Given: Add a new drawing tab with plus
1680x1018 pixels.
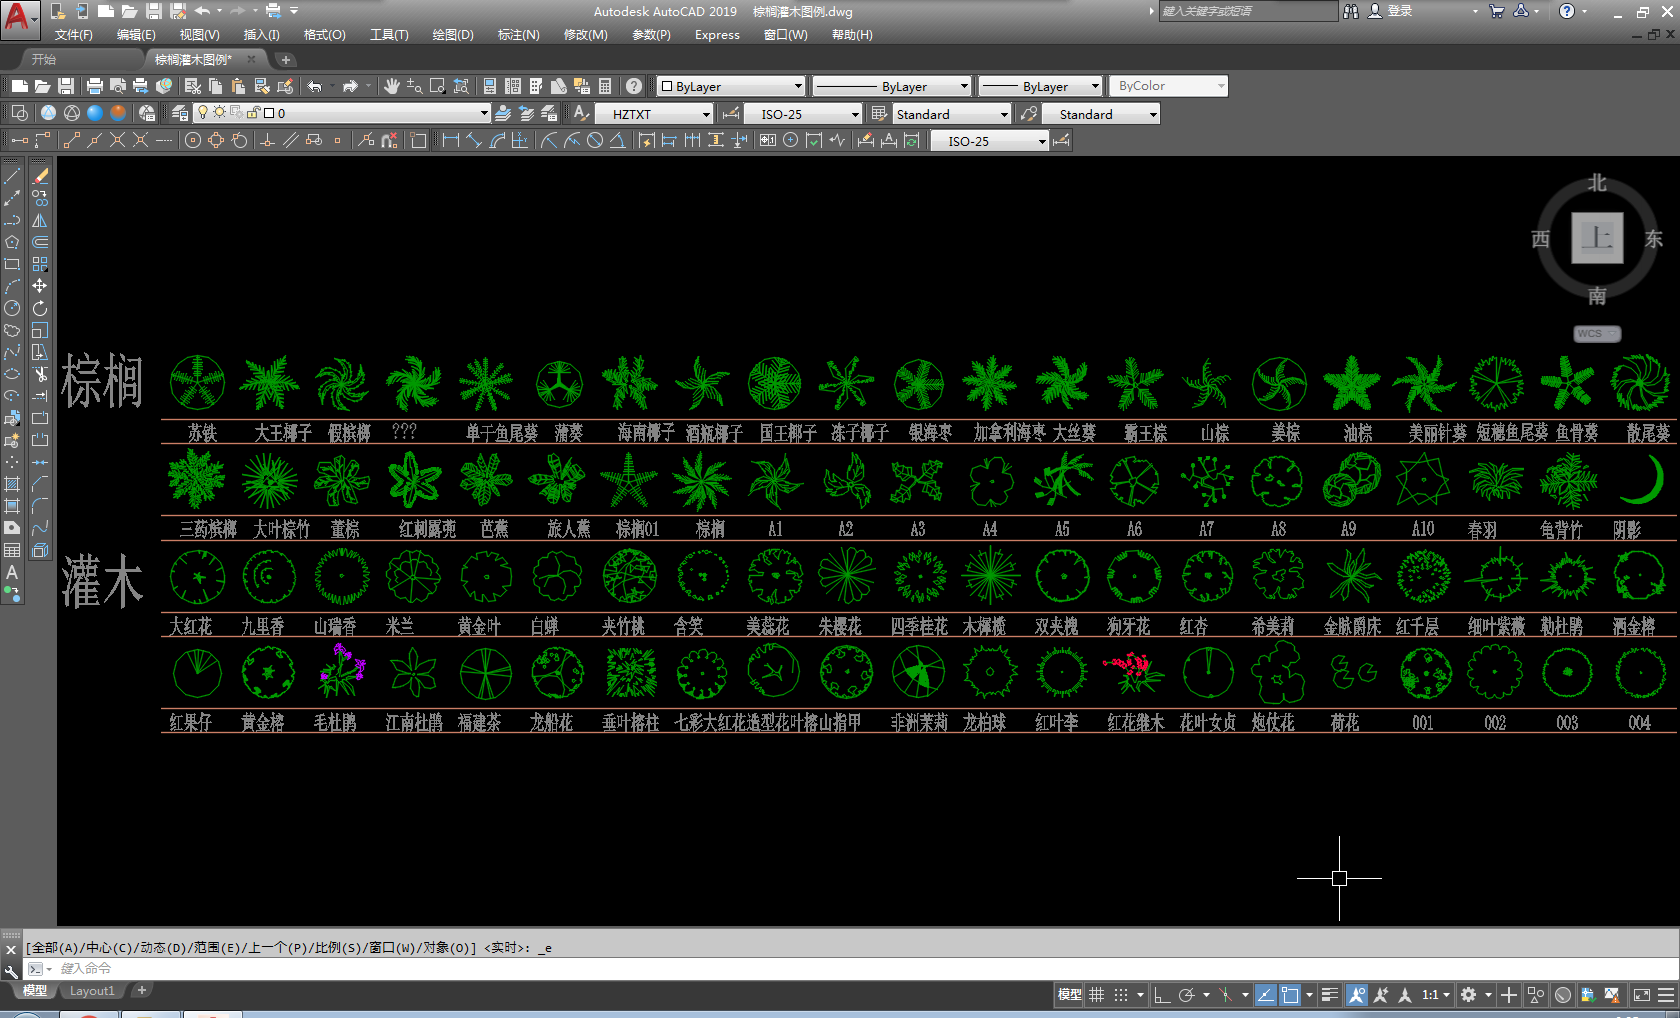Looking at the screenshot, I should pyautogui.click(x=285, y=60).
